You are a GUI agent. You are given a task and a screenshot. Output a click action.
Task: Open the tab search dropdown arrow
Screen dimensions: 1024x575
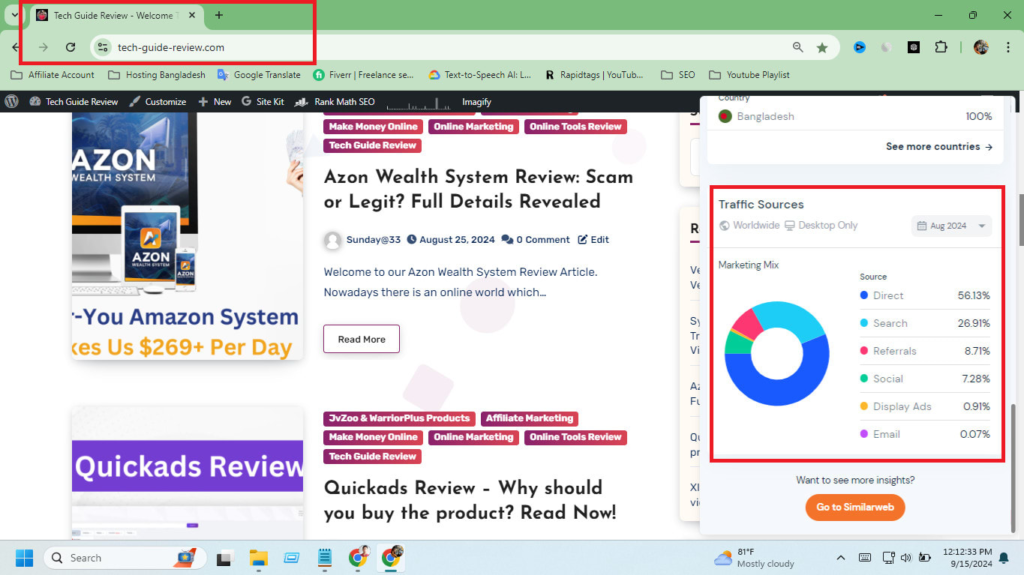point(14,15)
